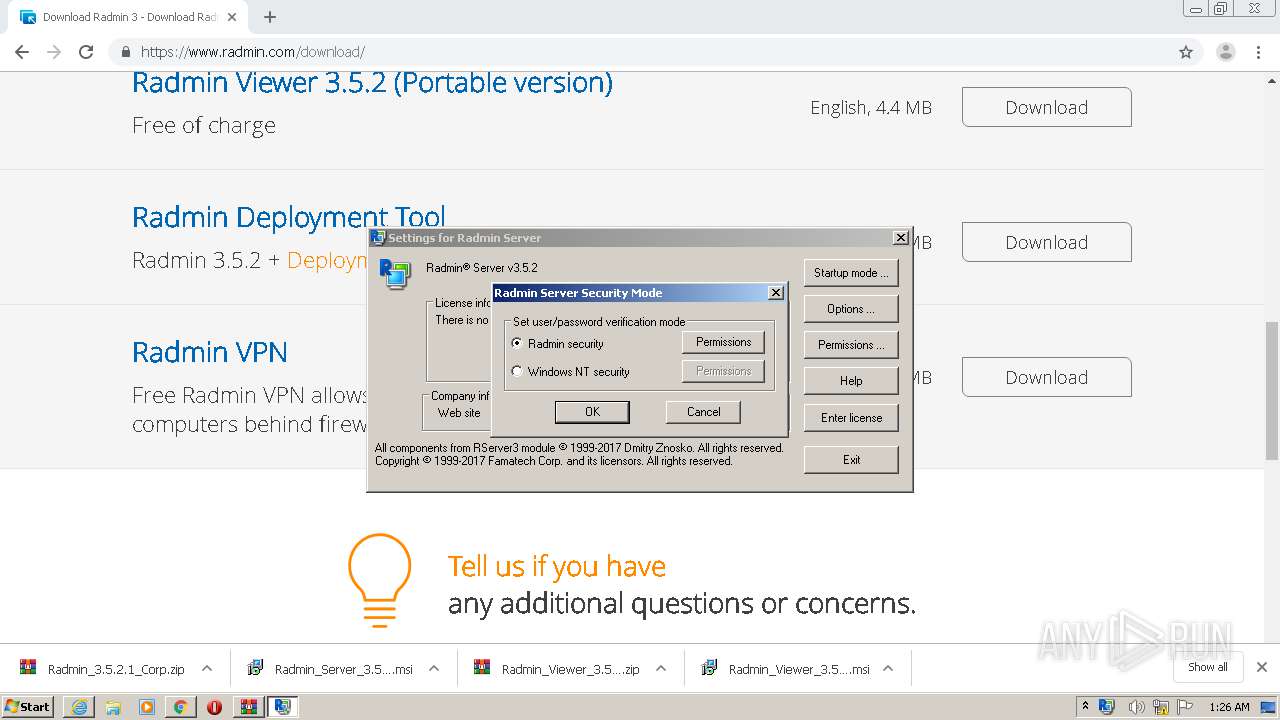
Task: Click the lightbulb questions icon
Action: 379,580
